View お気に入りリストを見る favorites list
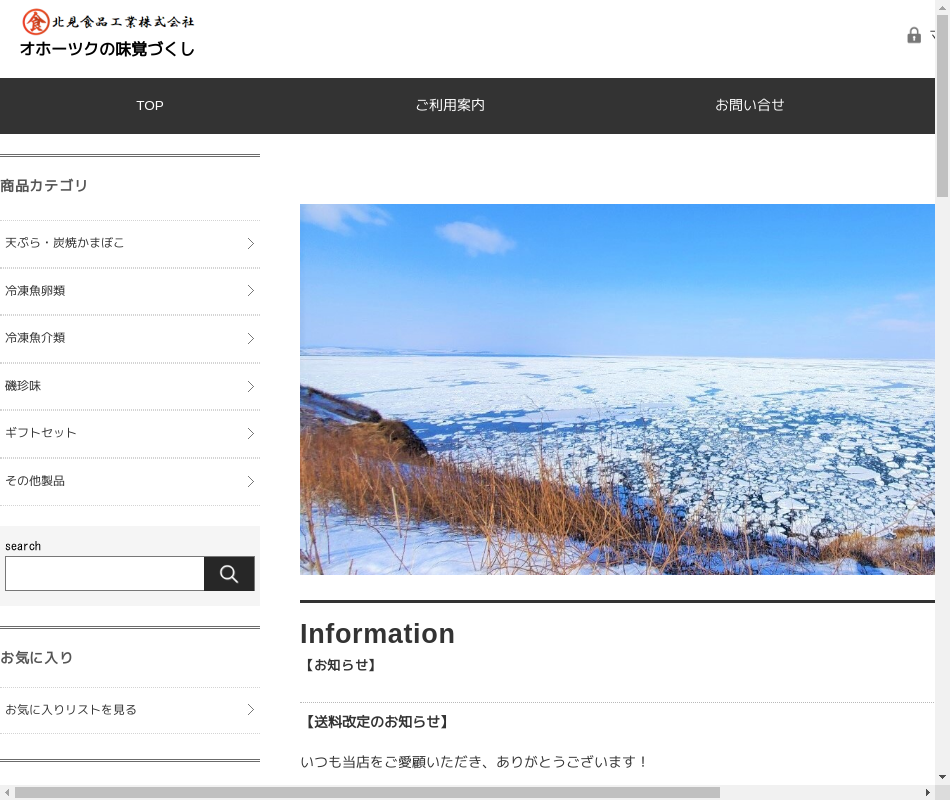 tap(71, 710)
